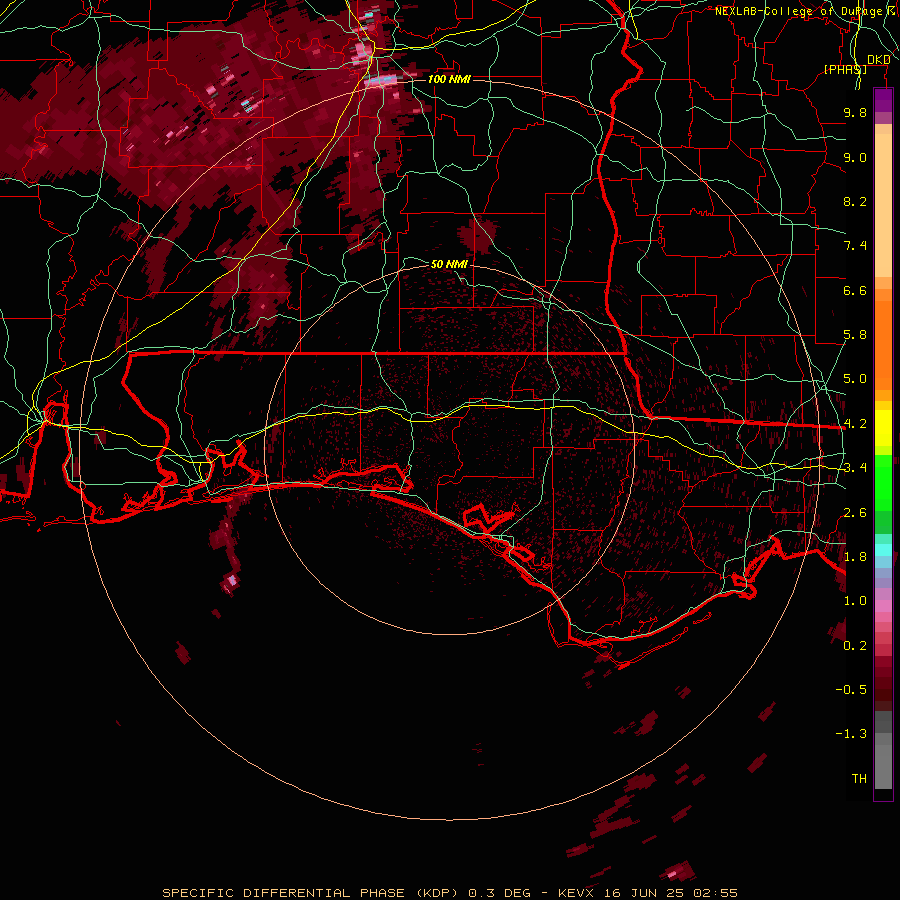Click the peach tan segment of the color bar
Viewport: 900px width, 900px height.
[883, 205]
